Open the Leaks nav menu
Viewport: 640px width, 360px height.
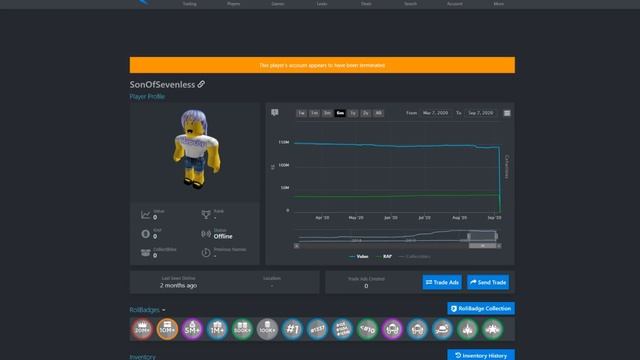tap(322, 4)
